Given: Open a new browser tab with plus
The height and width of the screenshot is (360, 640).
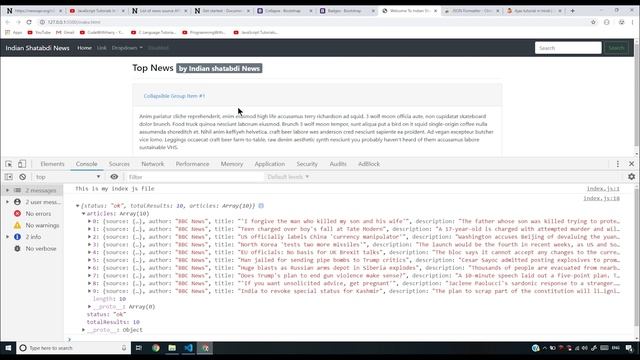Looking at the screenshot, I should coord(573,11).
